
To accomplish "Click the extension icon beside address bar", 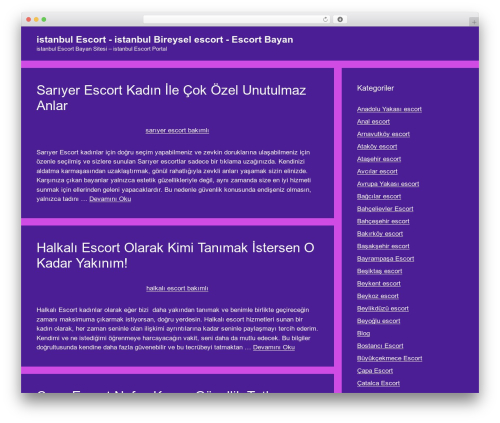I will 340,20.
